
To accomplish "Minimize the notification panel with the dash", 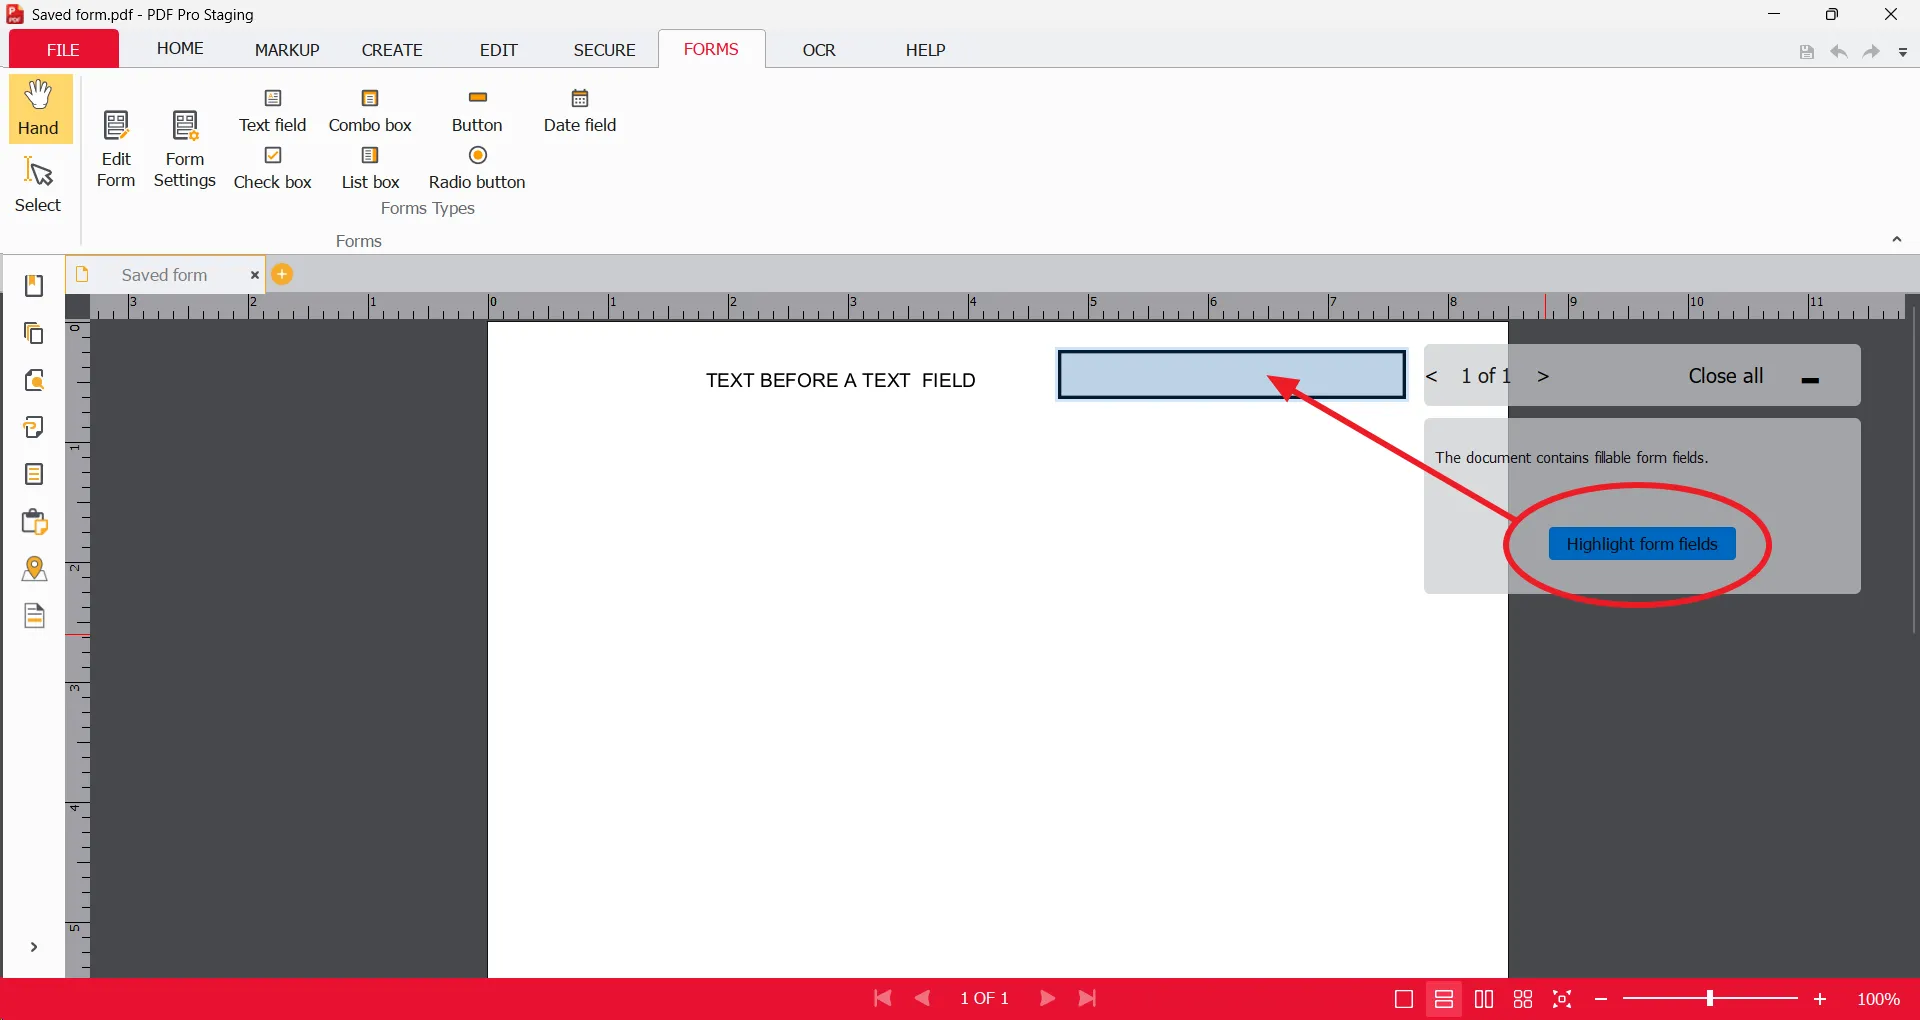I will (1810, 380).
